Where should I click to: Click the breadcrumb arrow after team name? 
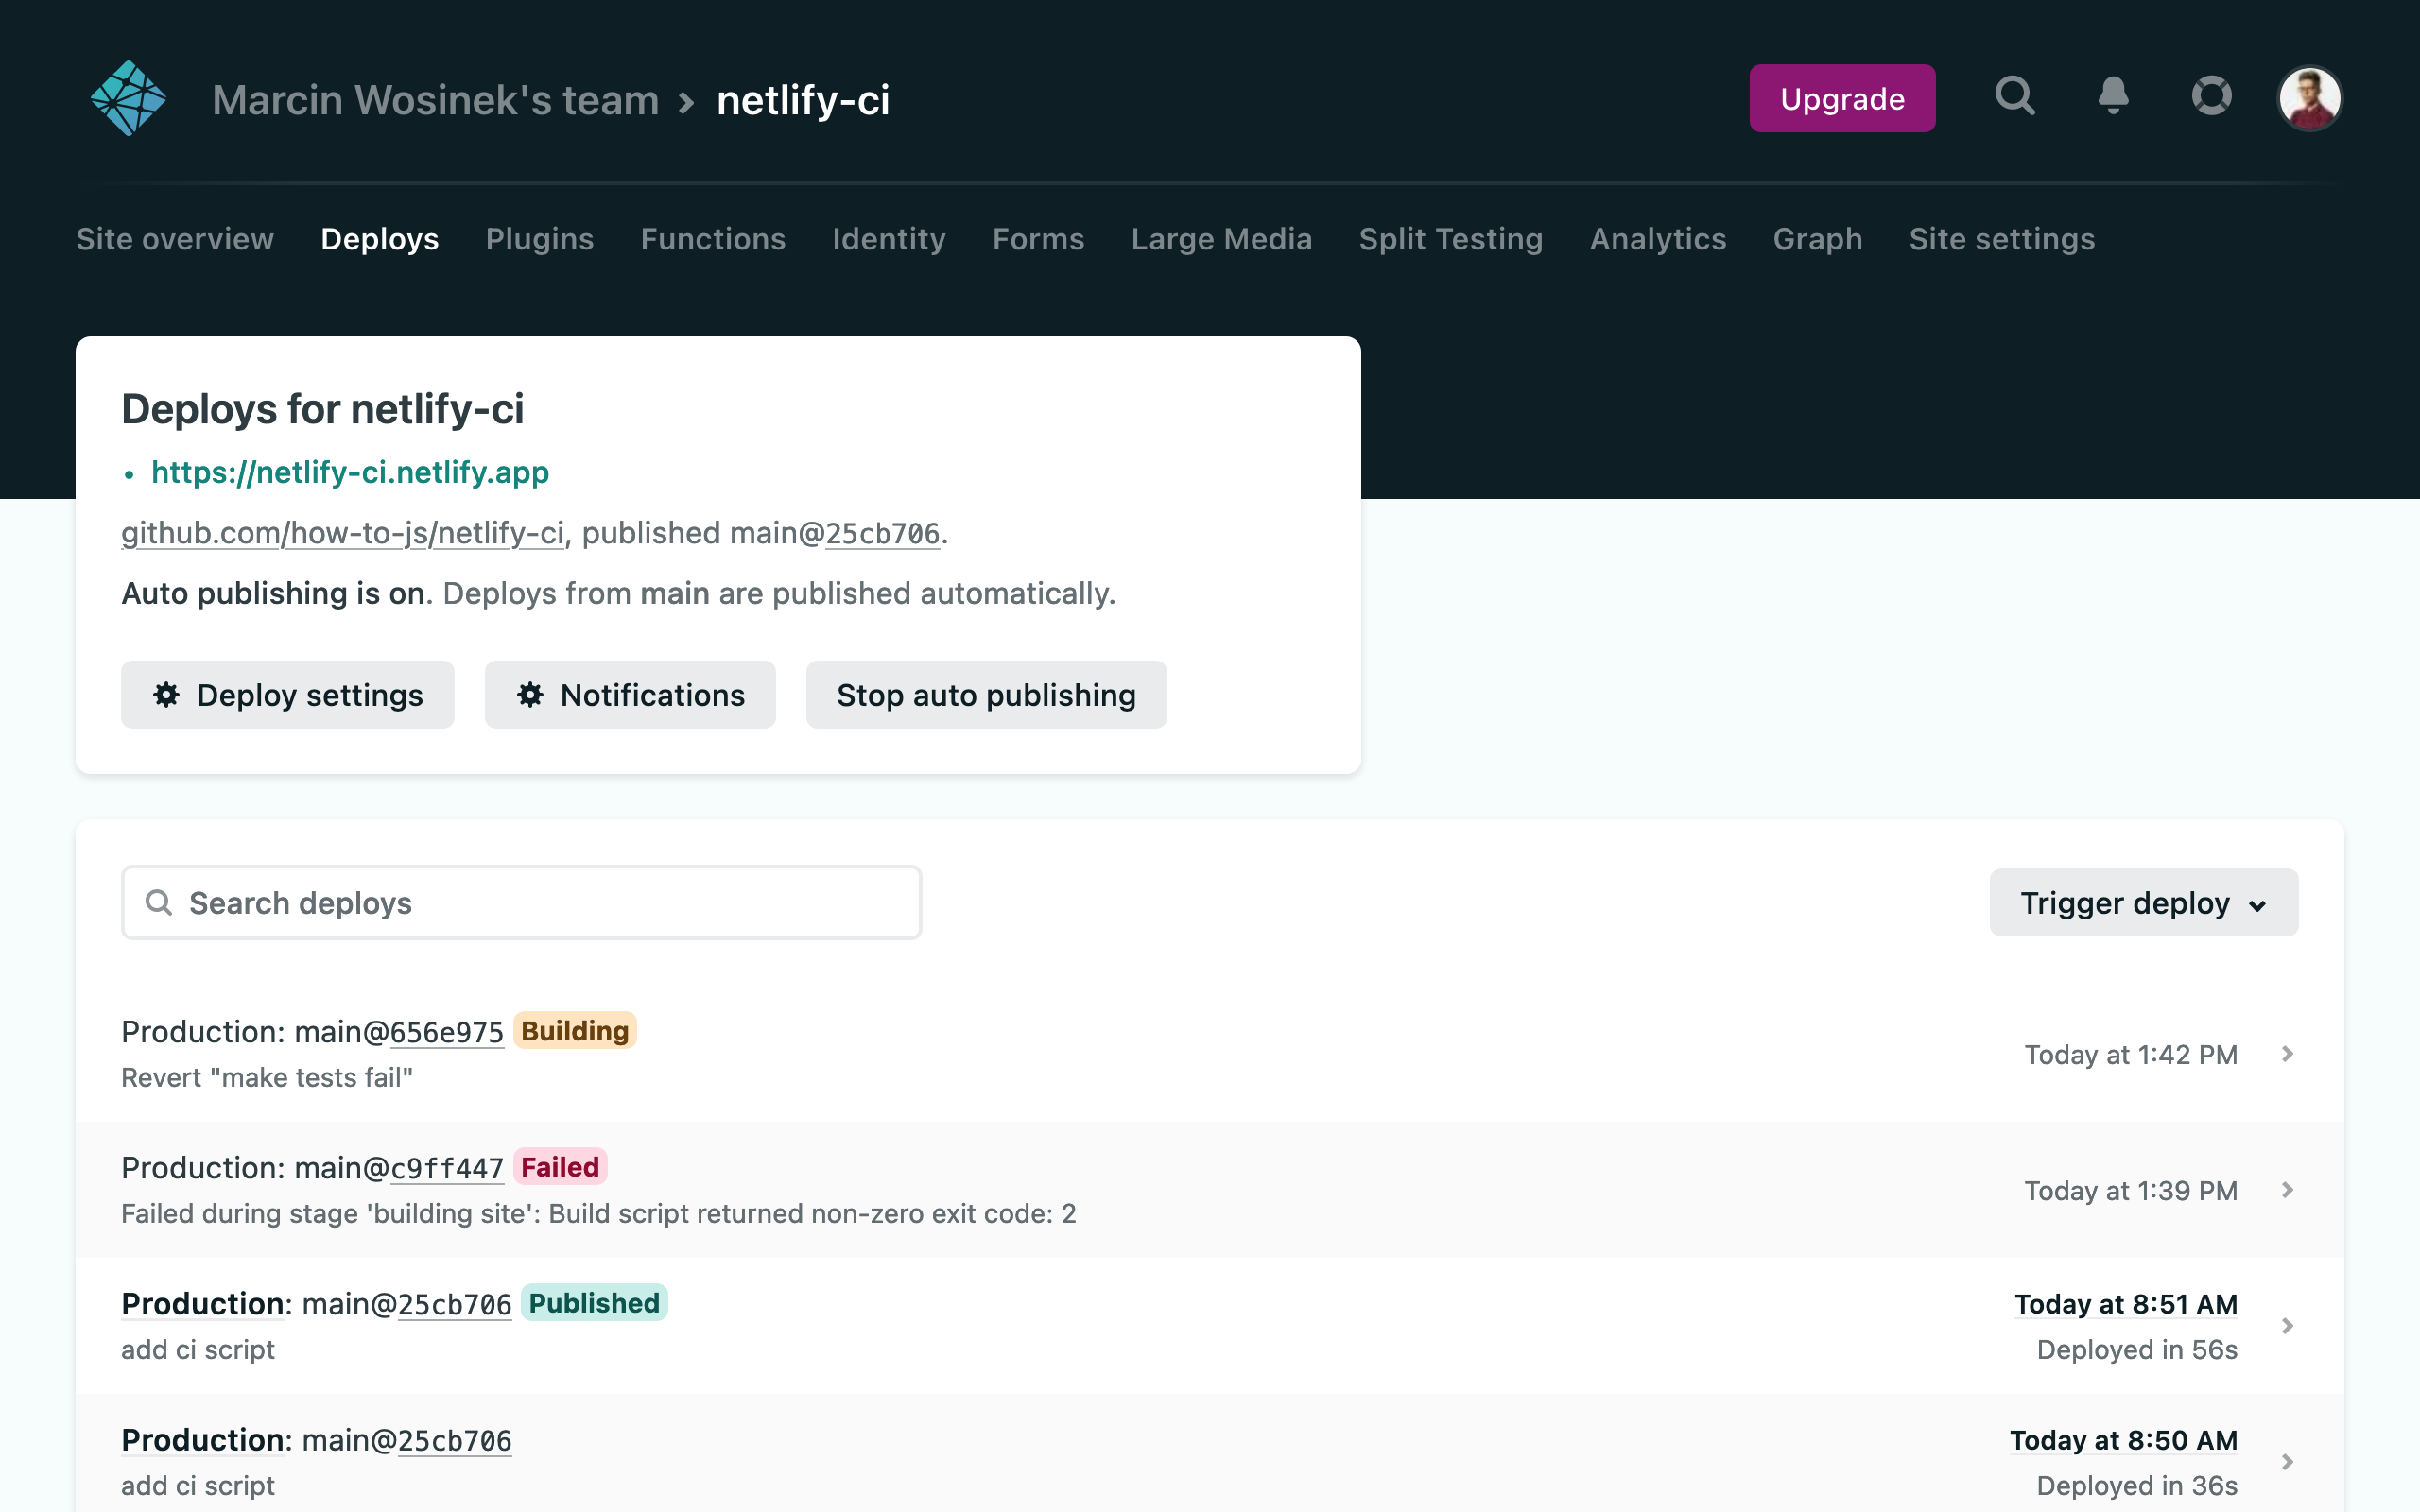click(x=686, y=102)
